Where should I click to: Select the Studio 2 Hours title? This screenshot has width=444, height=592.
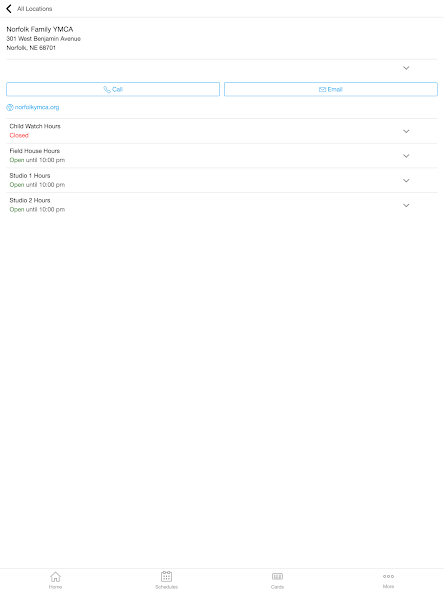point(29,200)
